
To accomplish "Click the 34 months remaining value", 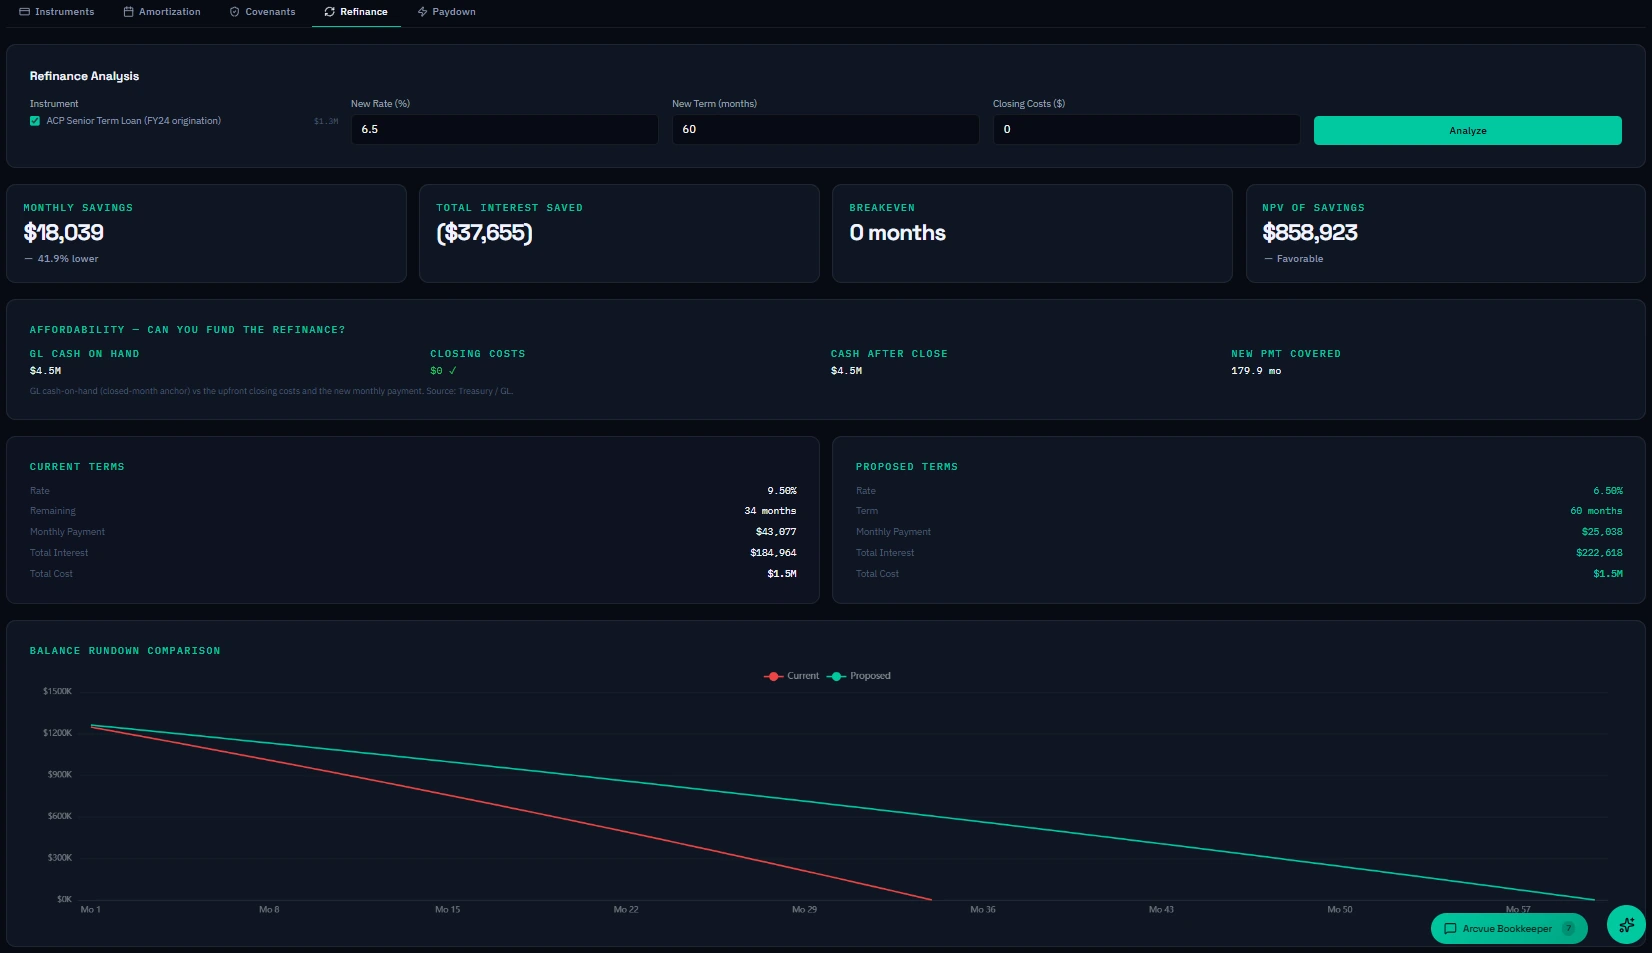I will tap(770, 511).
